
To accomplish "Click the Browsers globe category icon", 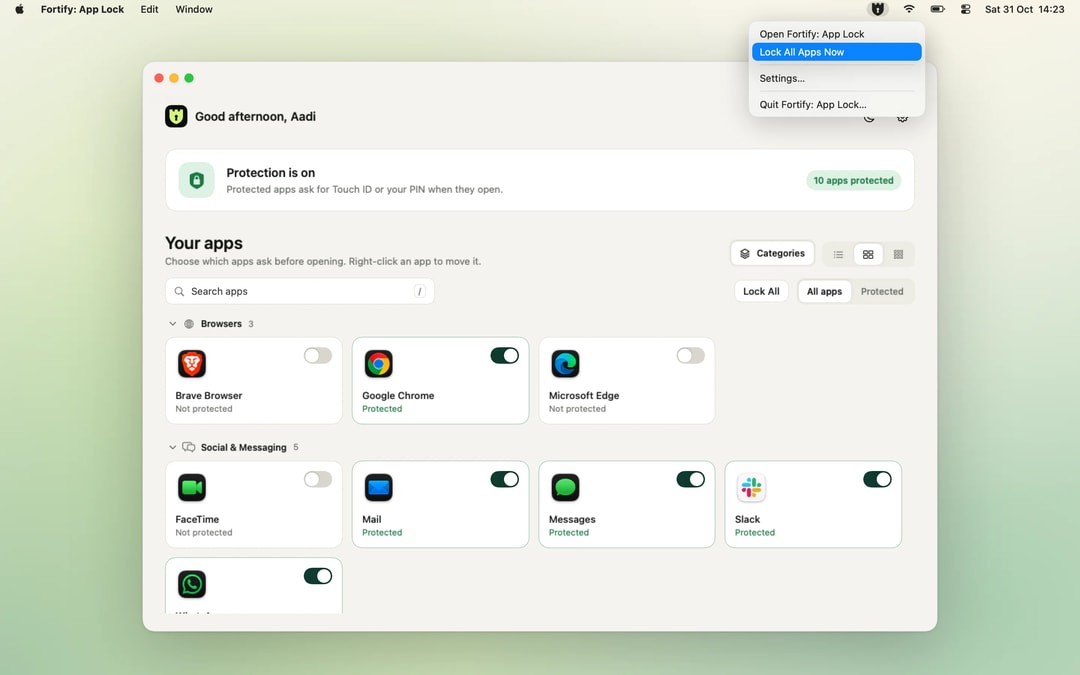I will point(189,324).
